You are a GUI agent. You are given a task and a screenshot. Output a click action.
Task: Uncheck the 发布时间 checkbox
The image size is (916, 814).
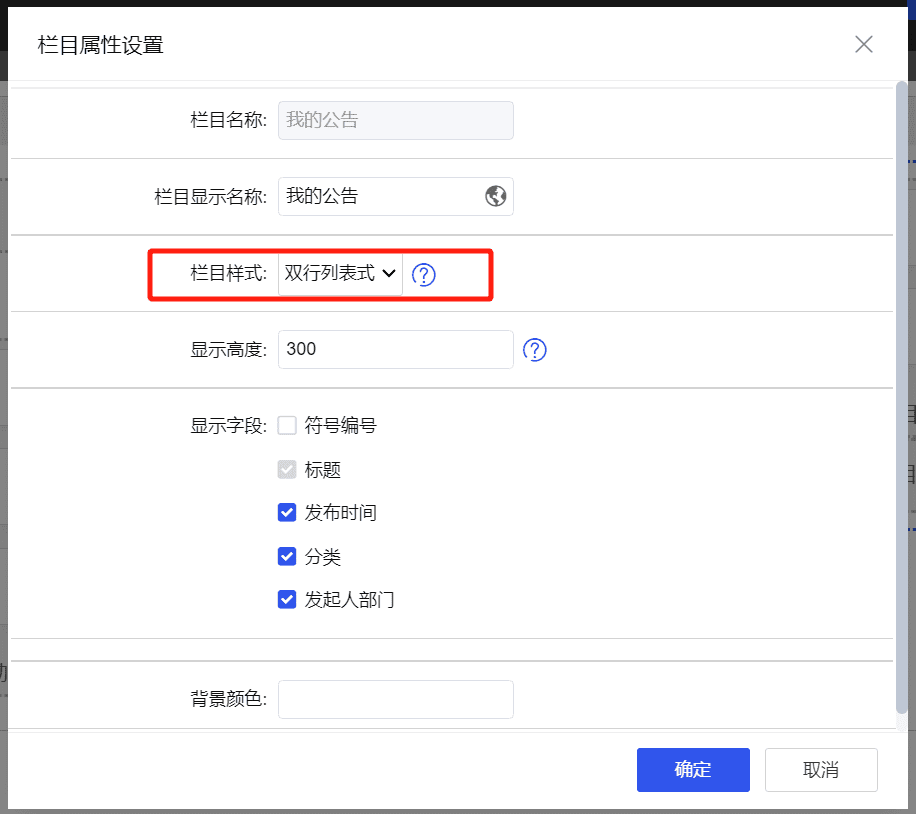tap(287, 512)
